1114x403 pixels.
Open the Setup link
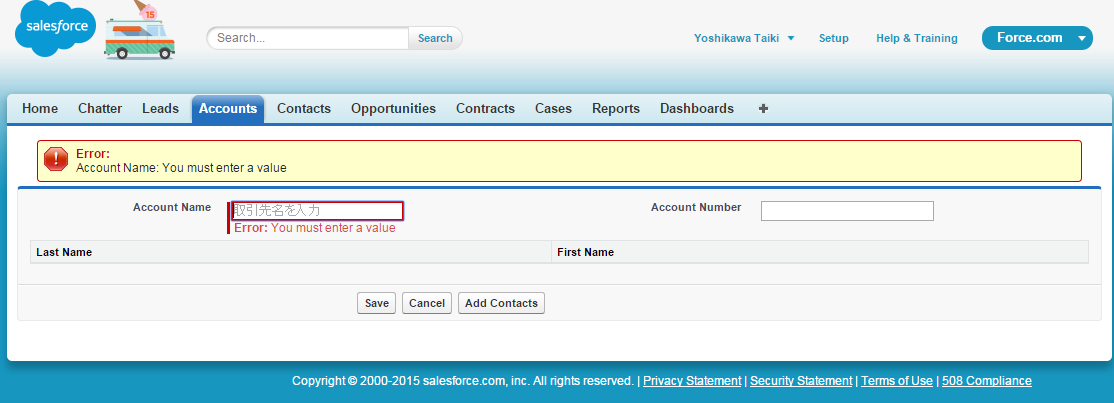(x=833, y=38)
